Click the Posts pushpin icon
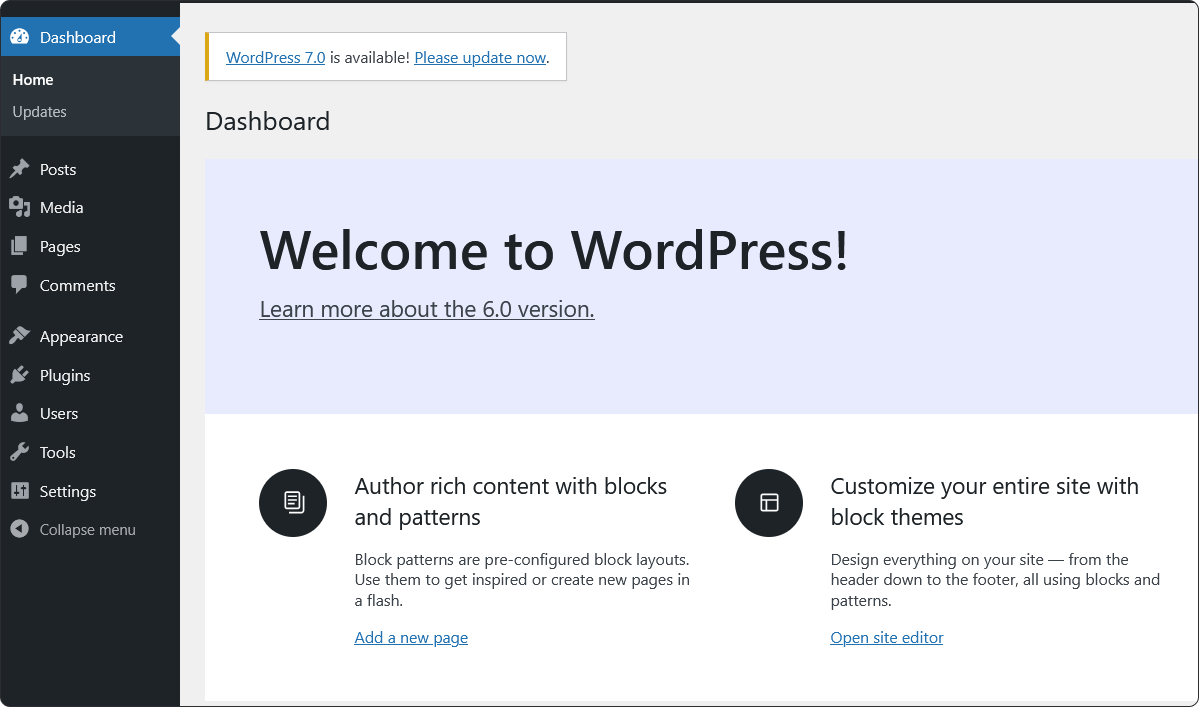The height and width of the screenshot is (707, 1199). pyautogui.click(x=20, y=169)
